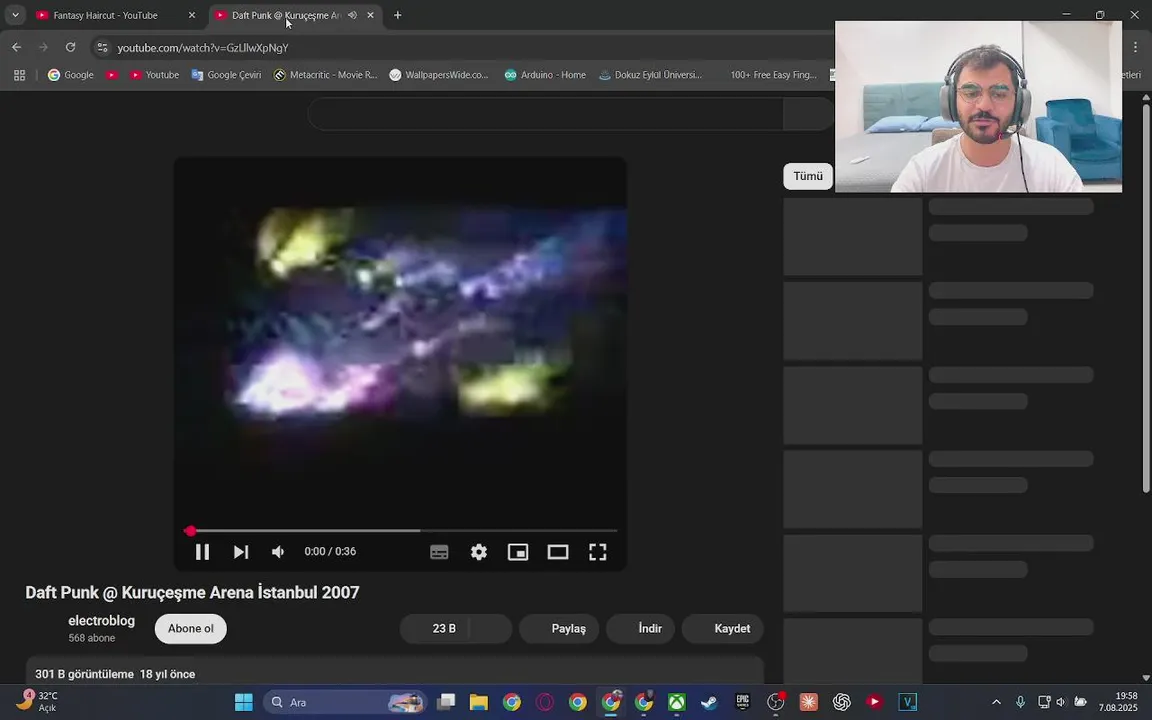Click the video timestamp 0:00 / 0:36
Screen dimensions: 1152x720
[x=330, y=552]
